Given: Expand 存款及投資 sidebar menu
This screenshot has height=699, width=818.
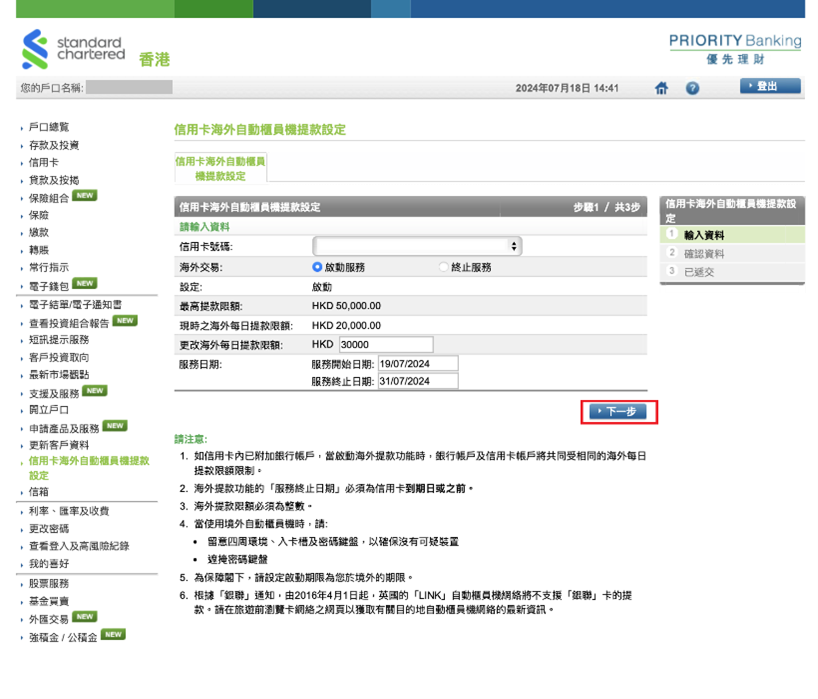Looking at the screenshot, I should click(x=54, y=145).
